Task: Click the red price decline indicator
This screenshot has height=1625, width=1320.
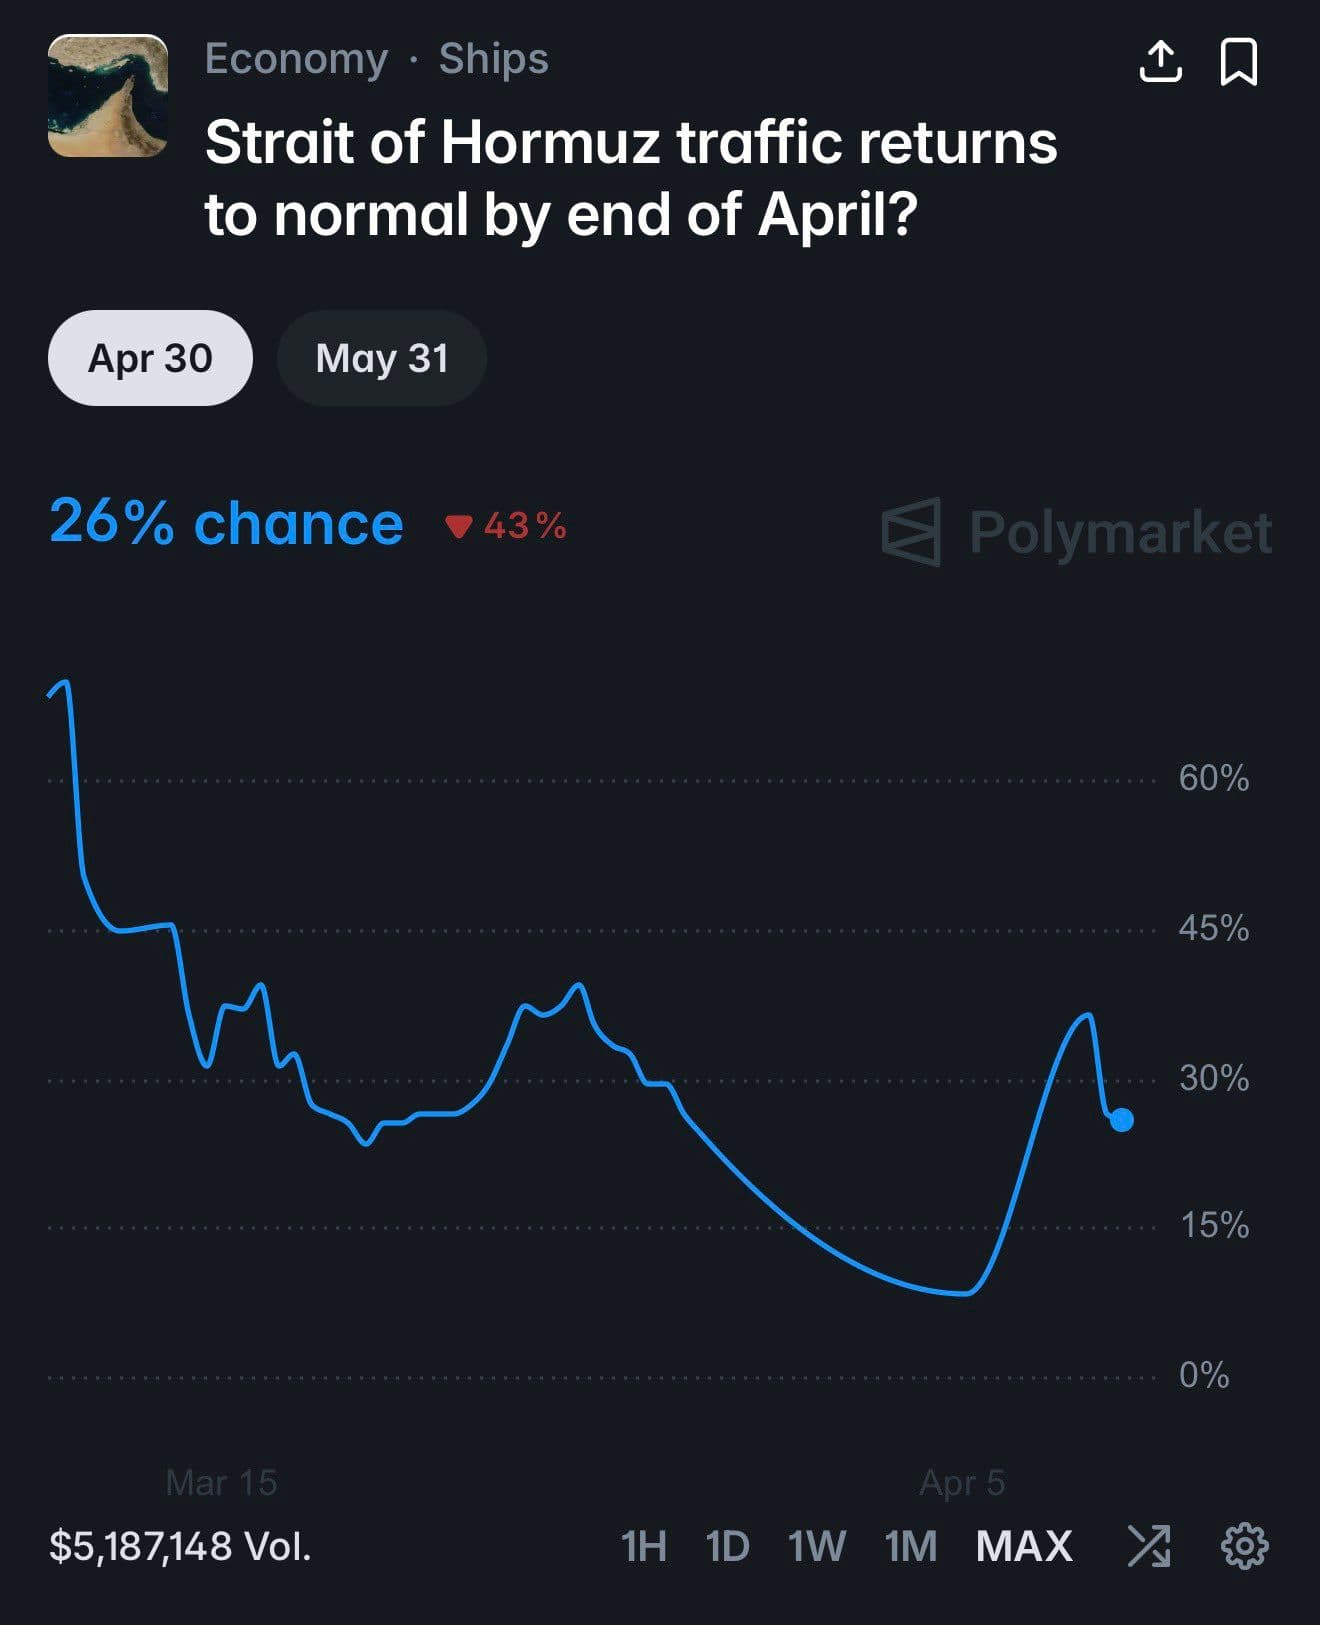Action: coord(508,525)
